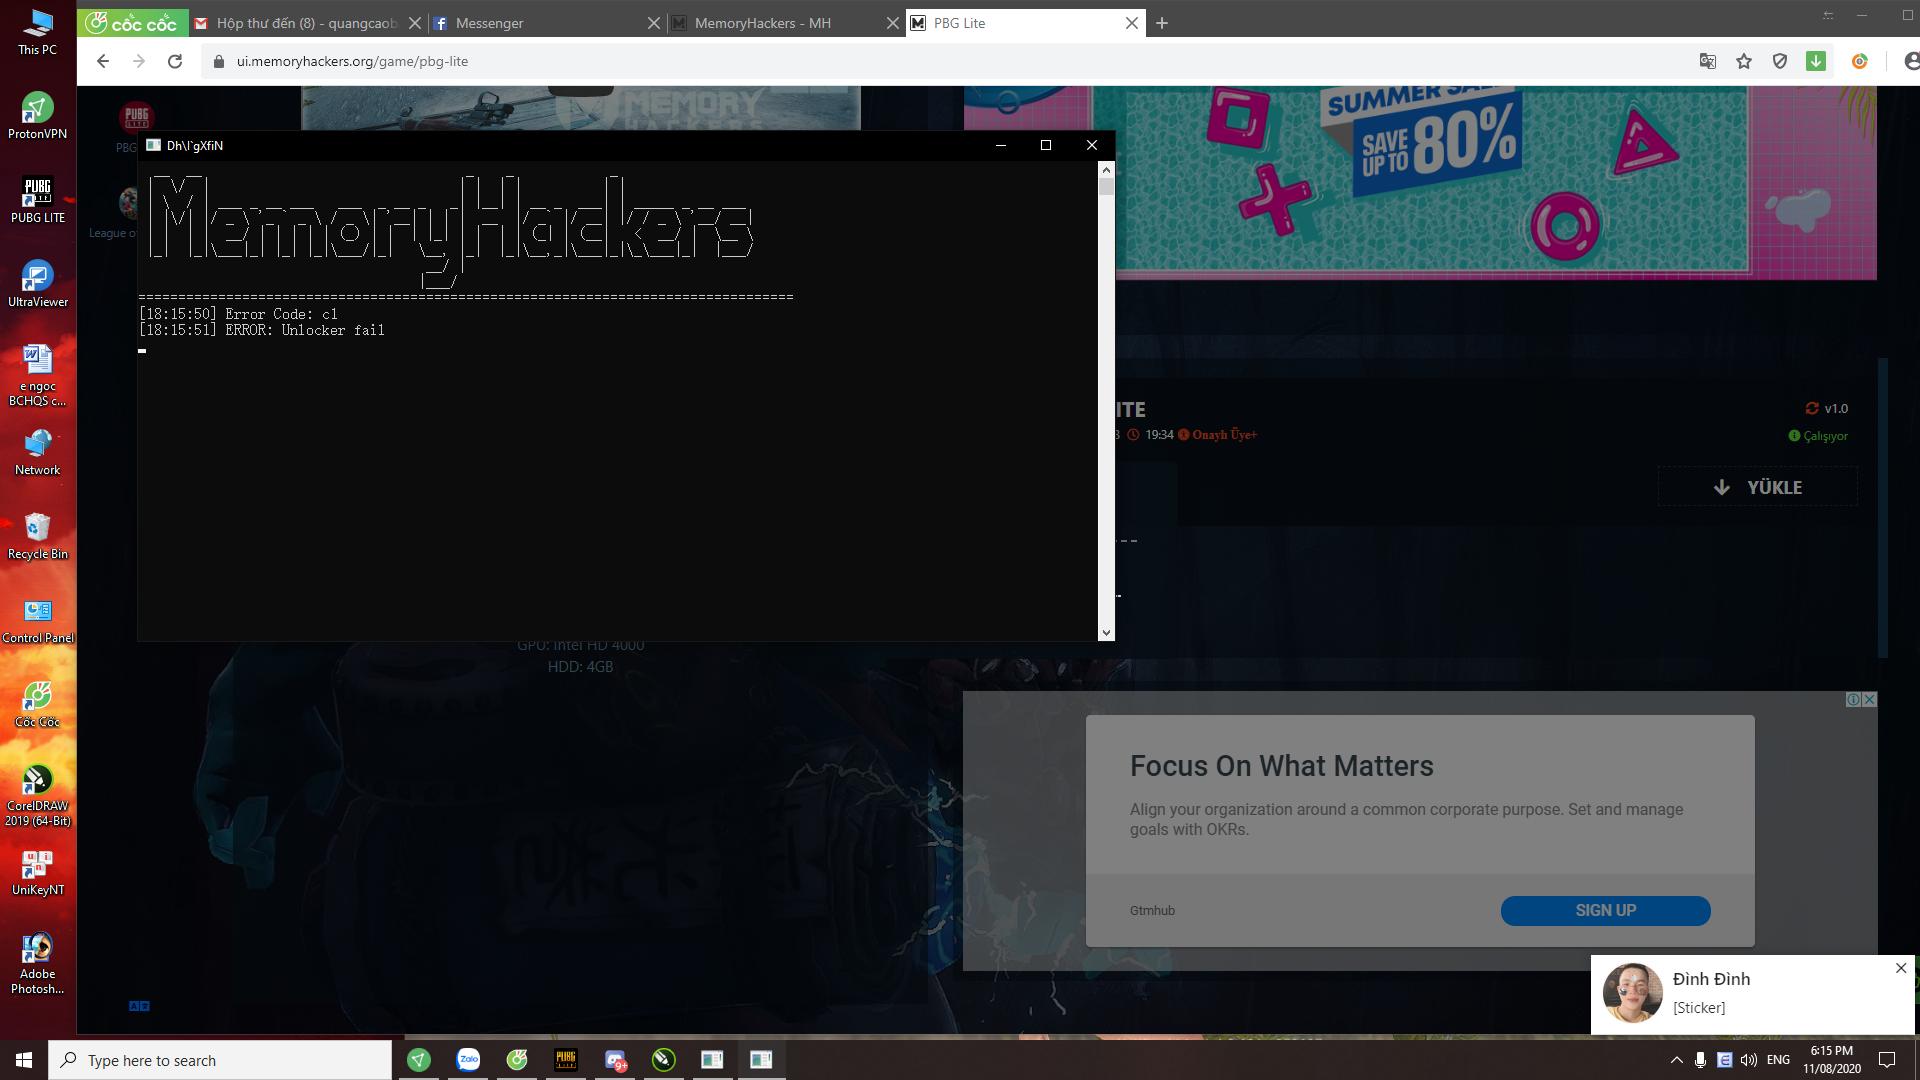Show hidden system tray icons
Screen dimensions: 1920x1080
1677,1060
